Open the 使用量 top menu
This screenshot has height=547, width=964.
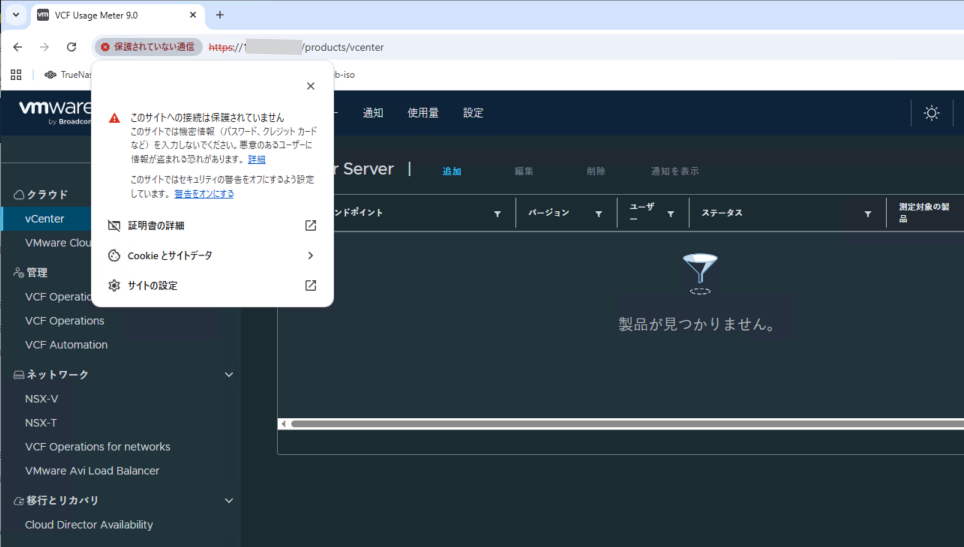coord(423,113)
